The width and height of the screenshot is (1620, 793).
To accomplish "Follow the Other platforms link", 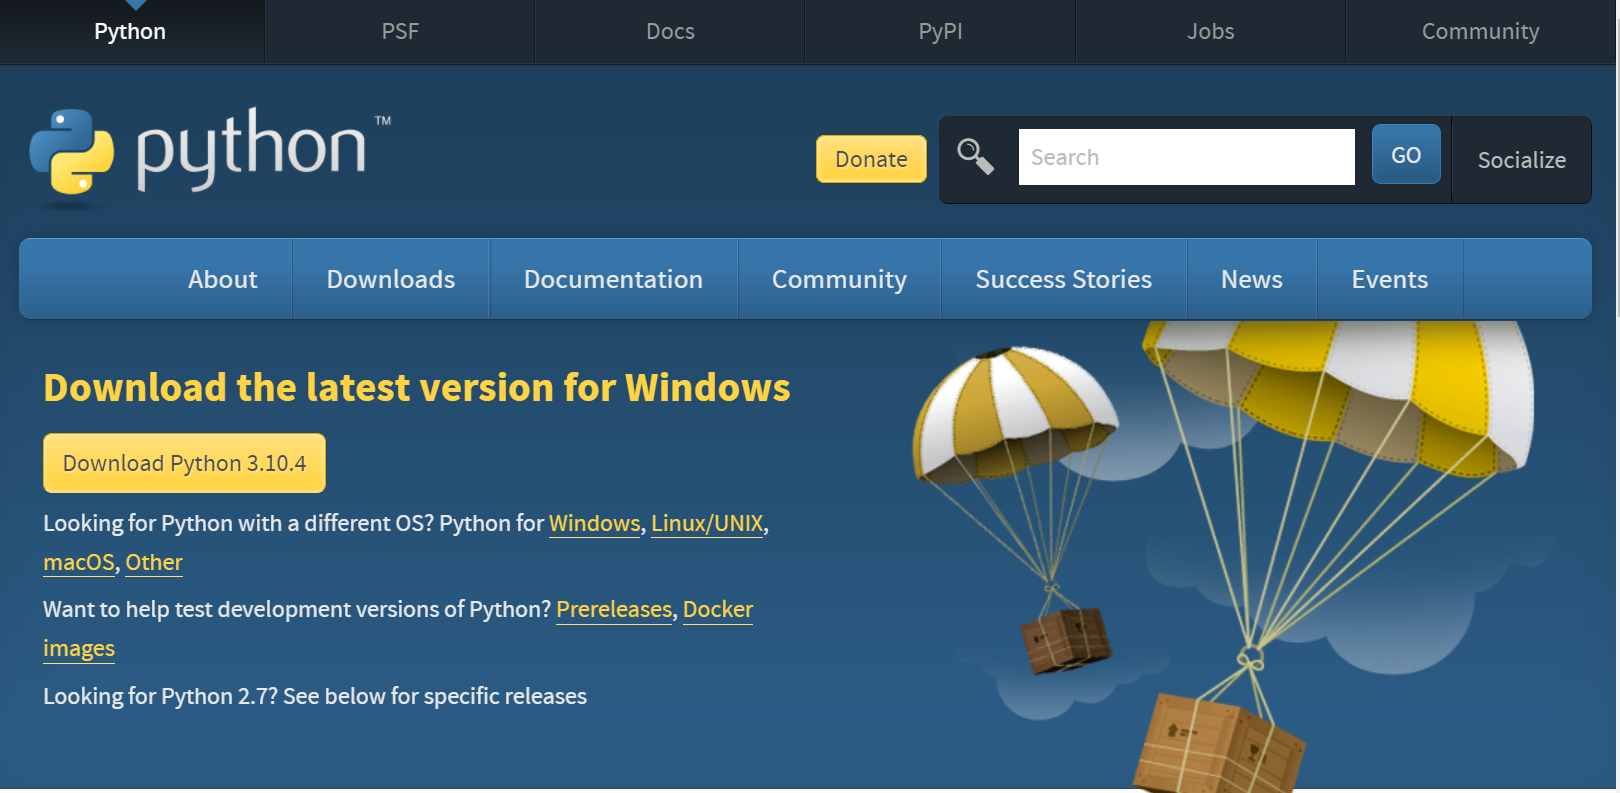I will (x=154, y=563).
